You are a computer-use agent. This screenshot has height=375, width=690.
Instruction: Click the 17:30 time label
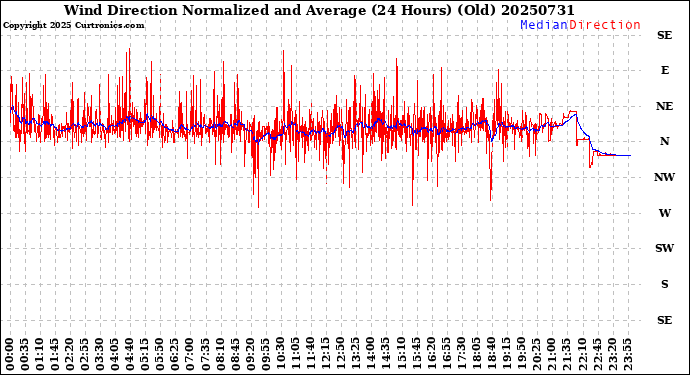pos(462,354)
